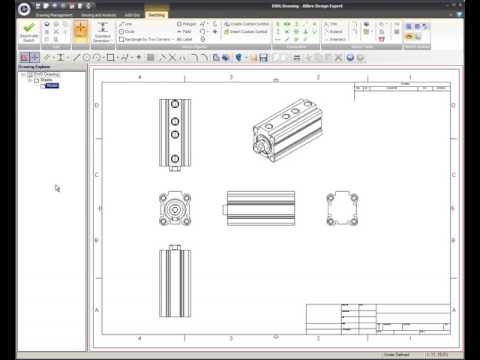Open the Rectangle by Two Corners dropdown arrow
480x360 pixels.
point(173,39)
